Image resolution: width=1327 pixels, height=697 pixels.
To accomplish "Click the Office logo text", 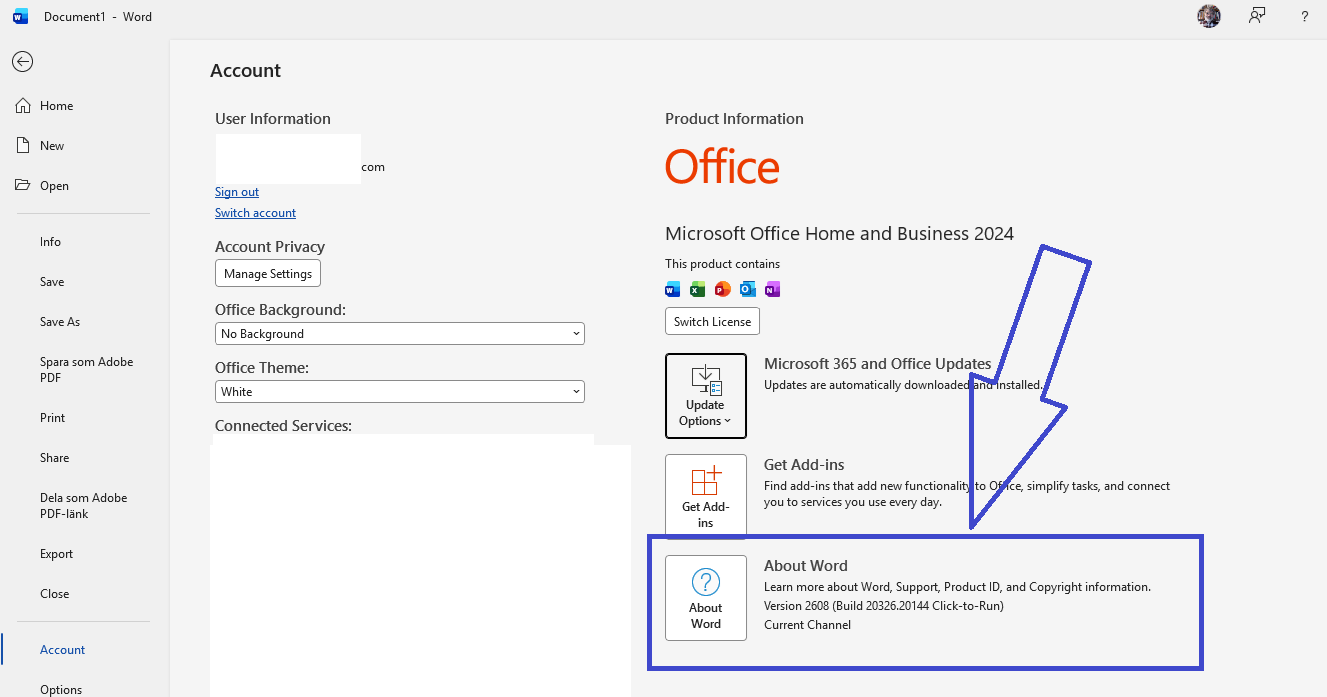I will click(x=722, y=167).
